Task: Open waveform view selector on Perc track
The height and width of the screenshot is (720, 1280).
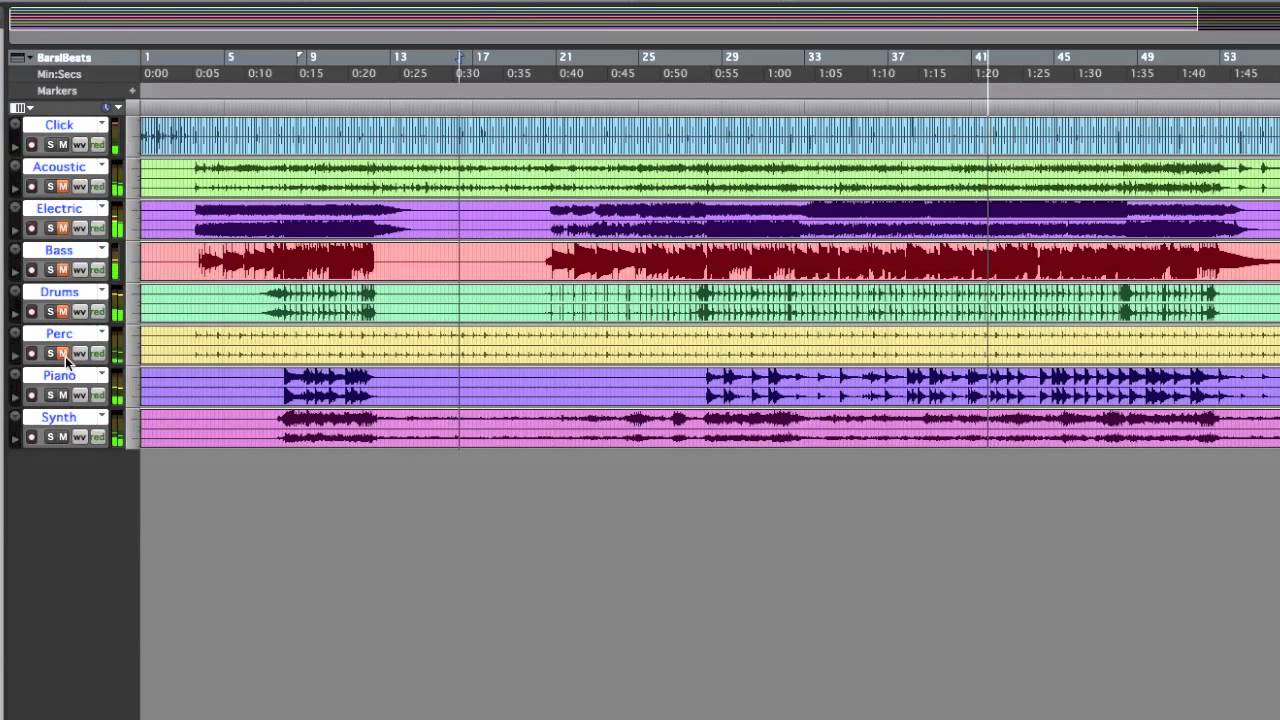Action: (79, 353)
